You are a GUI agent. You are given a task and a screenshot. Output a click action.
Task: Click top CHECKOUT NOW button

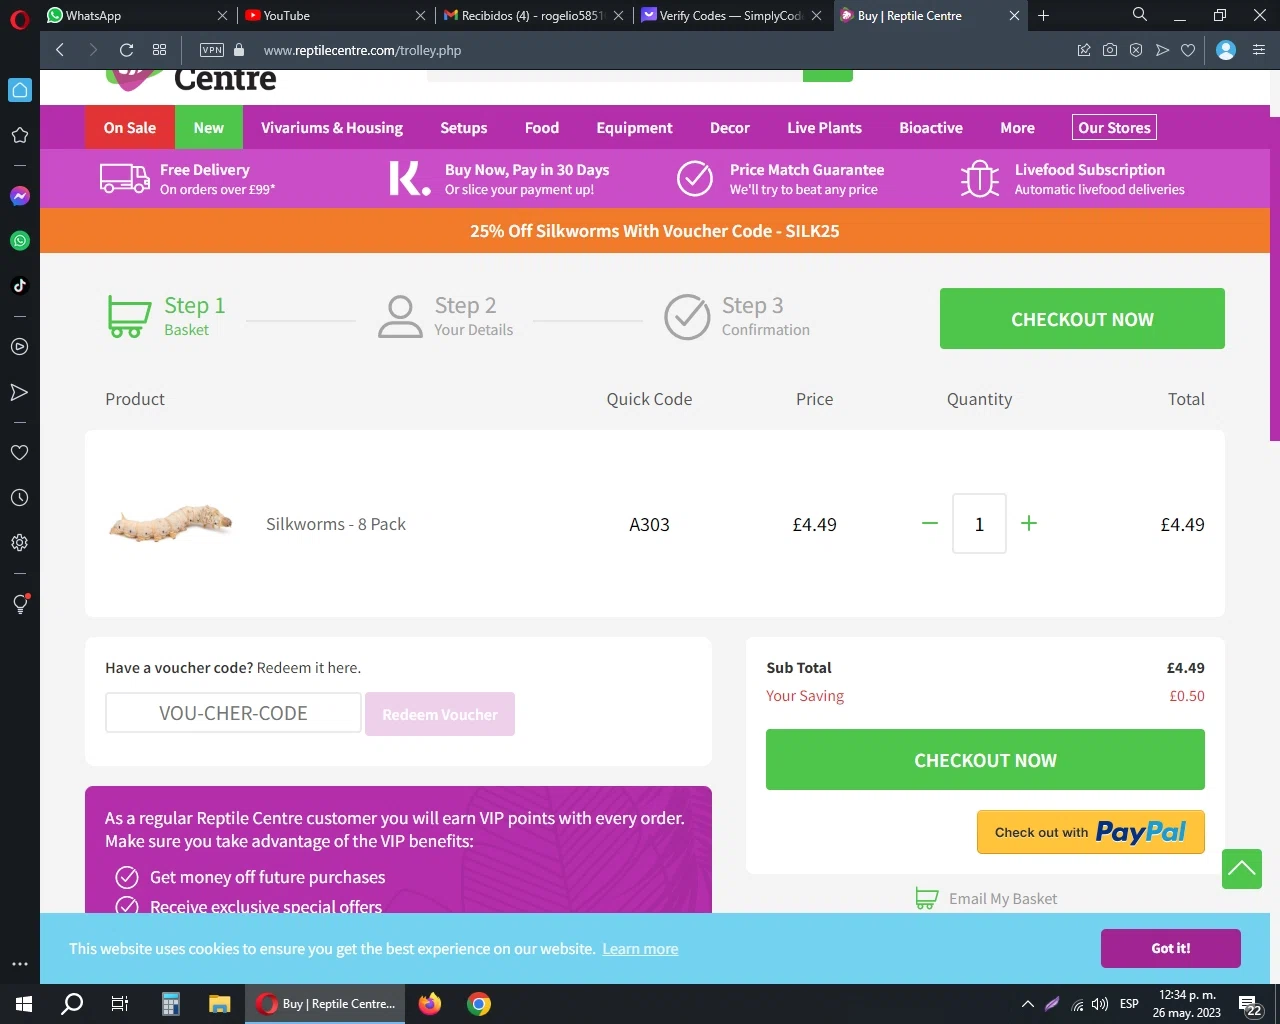[x=1082, y=319]
